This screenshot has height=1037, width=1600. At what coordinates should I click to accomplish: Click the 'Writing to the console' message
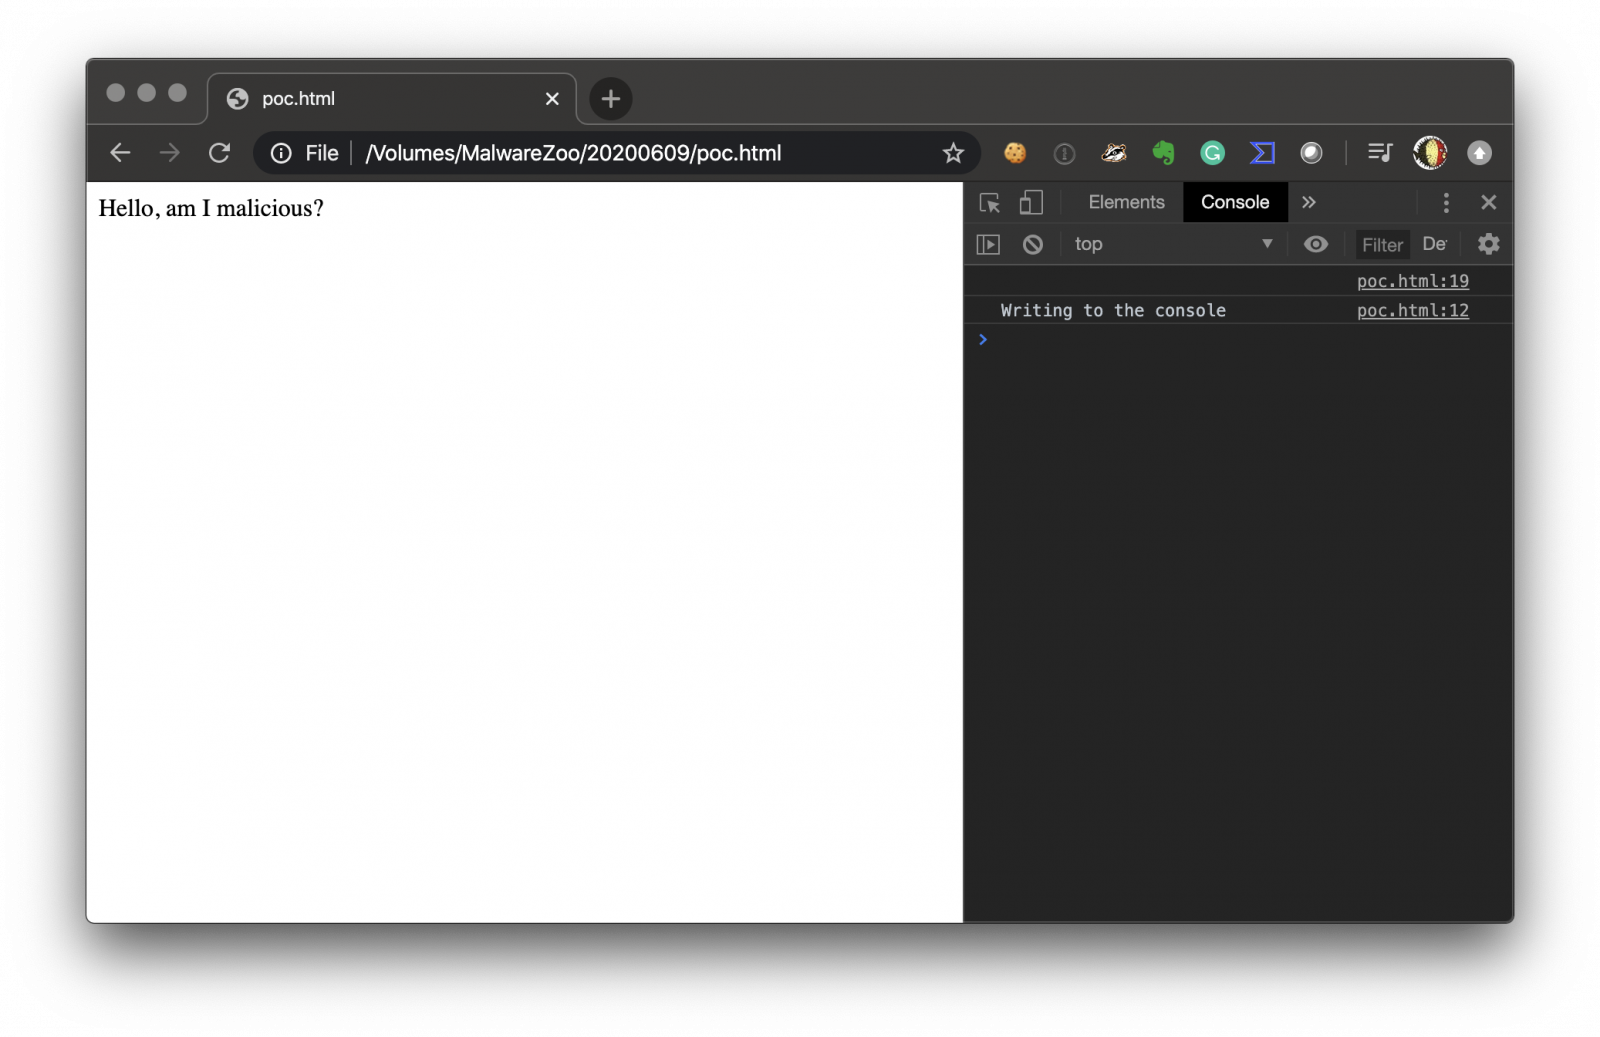1113,310
